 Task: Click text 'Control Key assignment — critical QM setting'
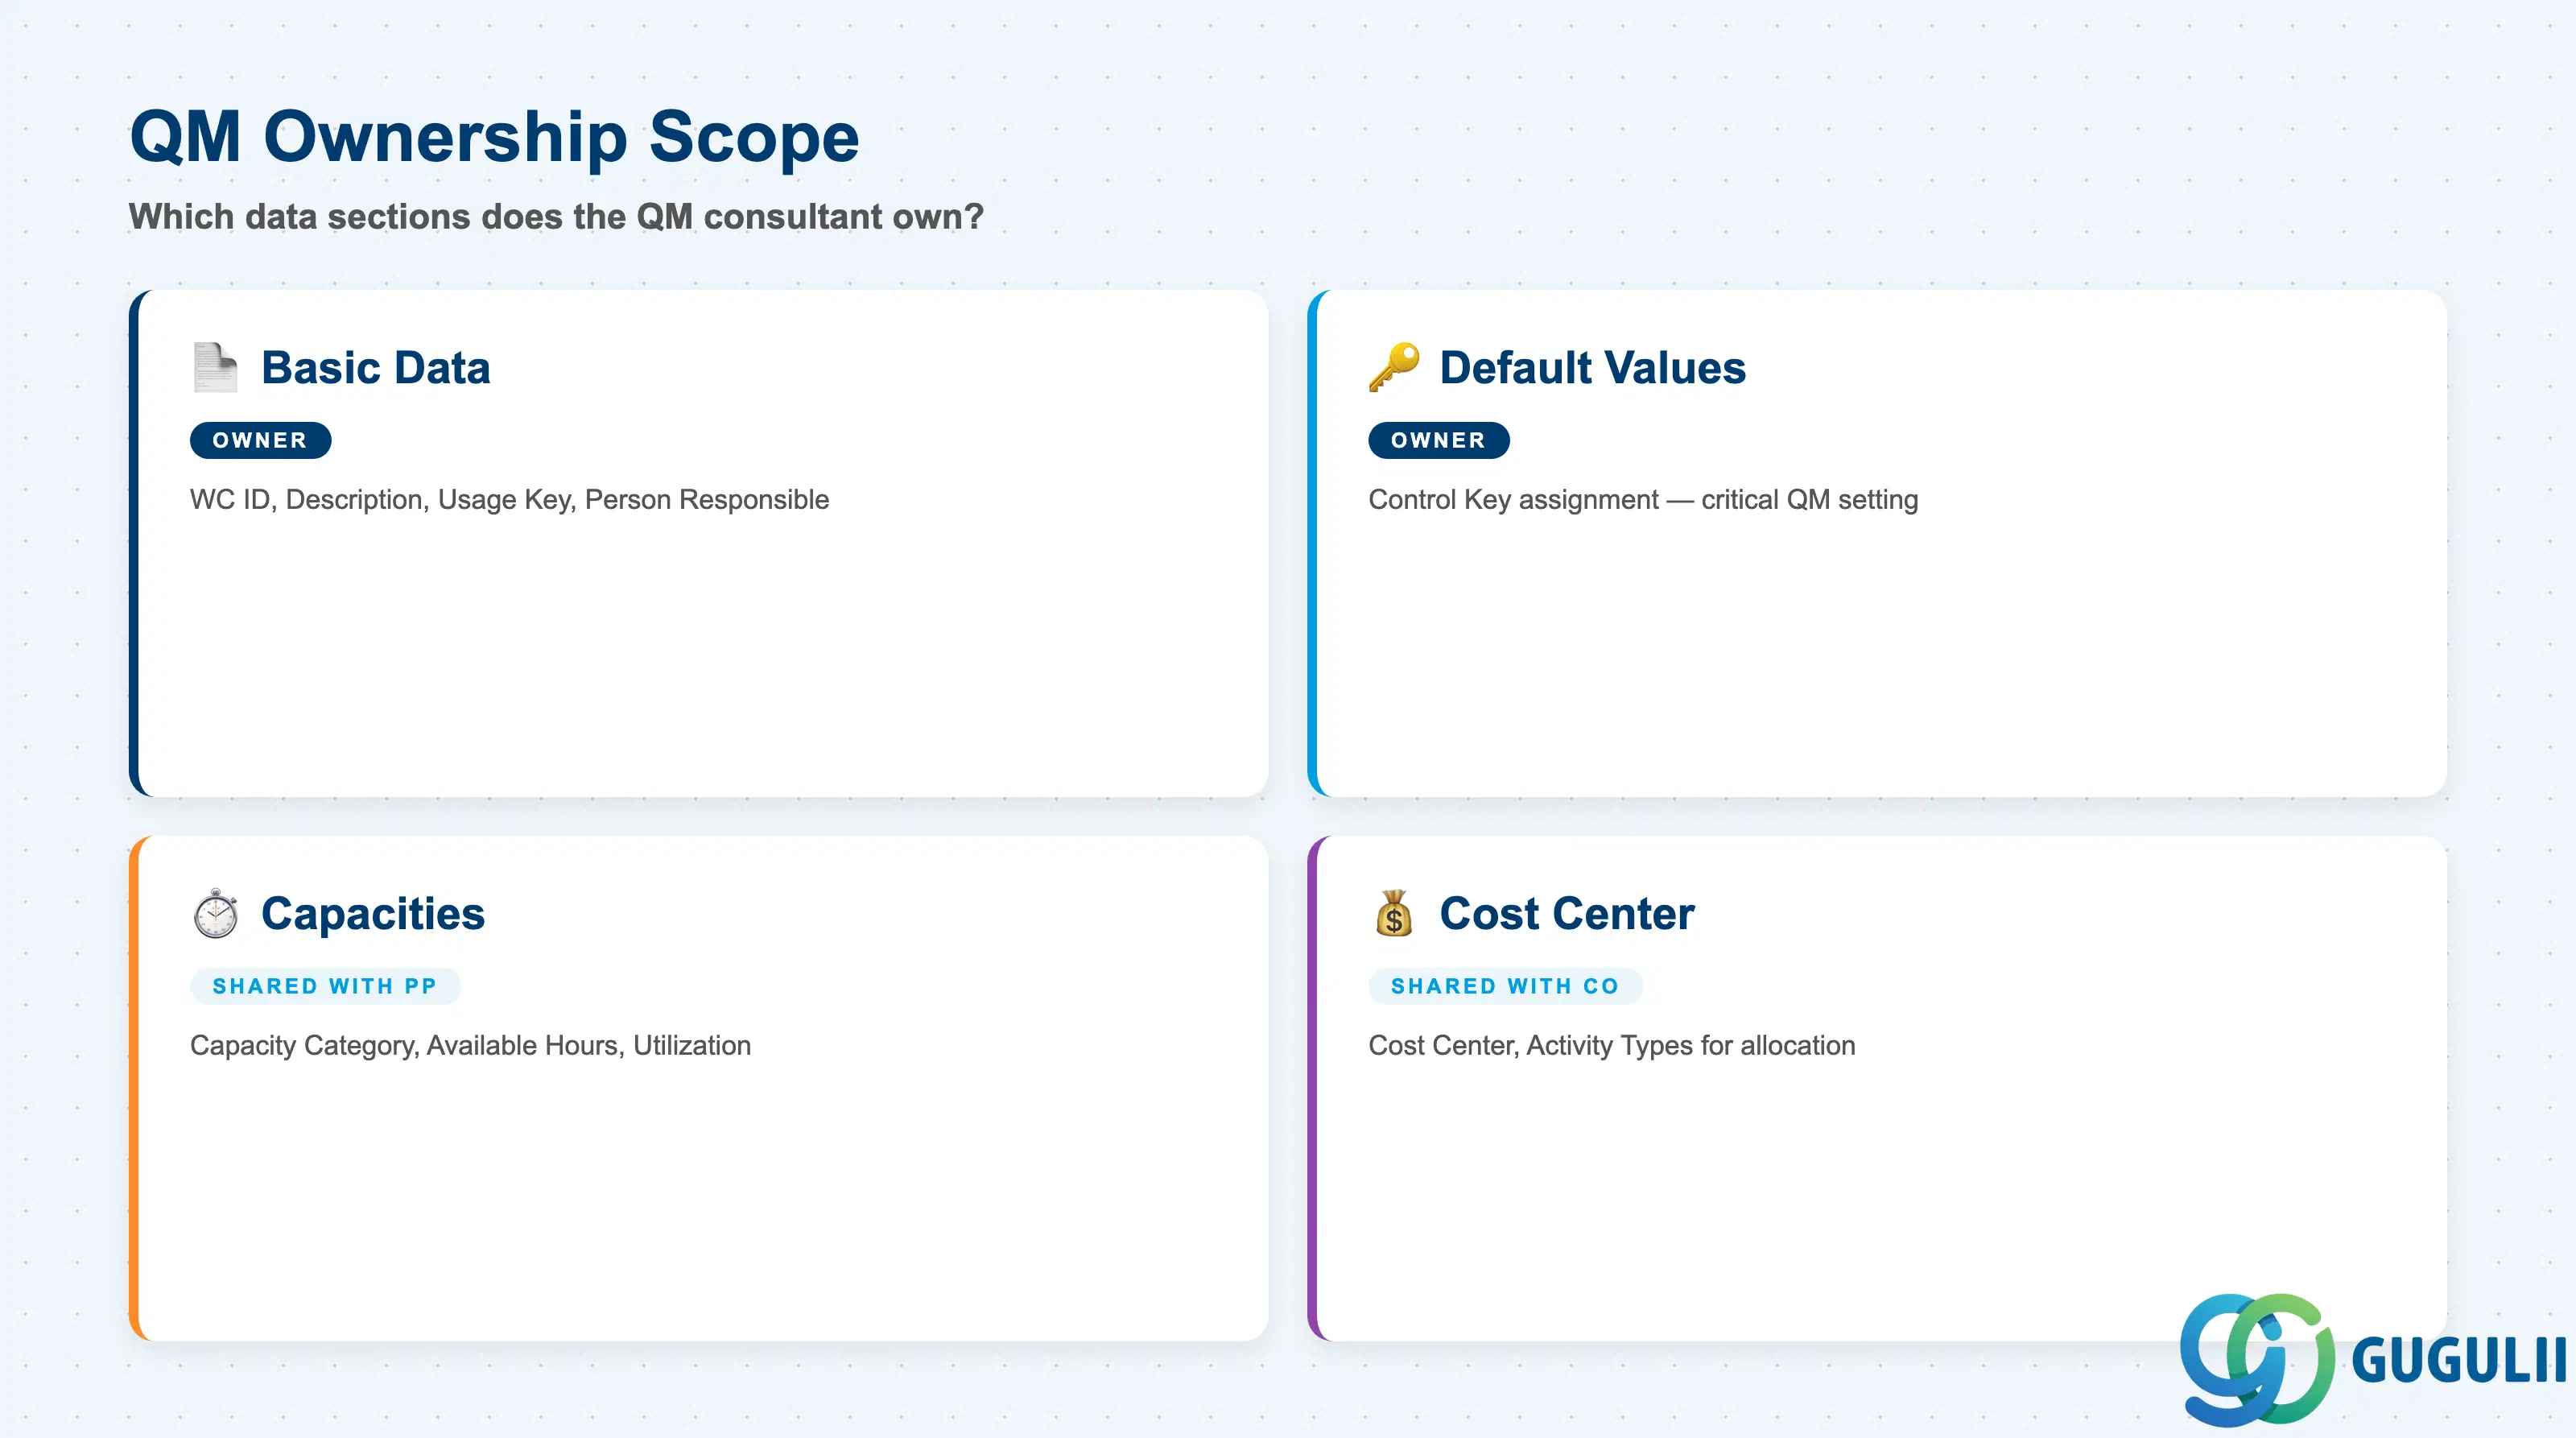pyautogui.click(x=1643, y=499)
